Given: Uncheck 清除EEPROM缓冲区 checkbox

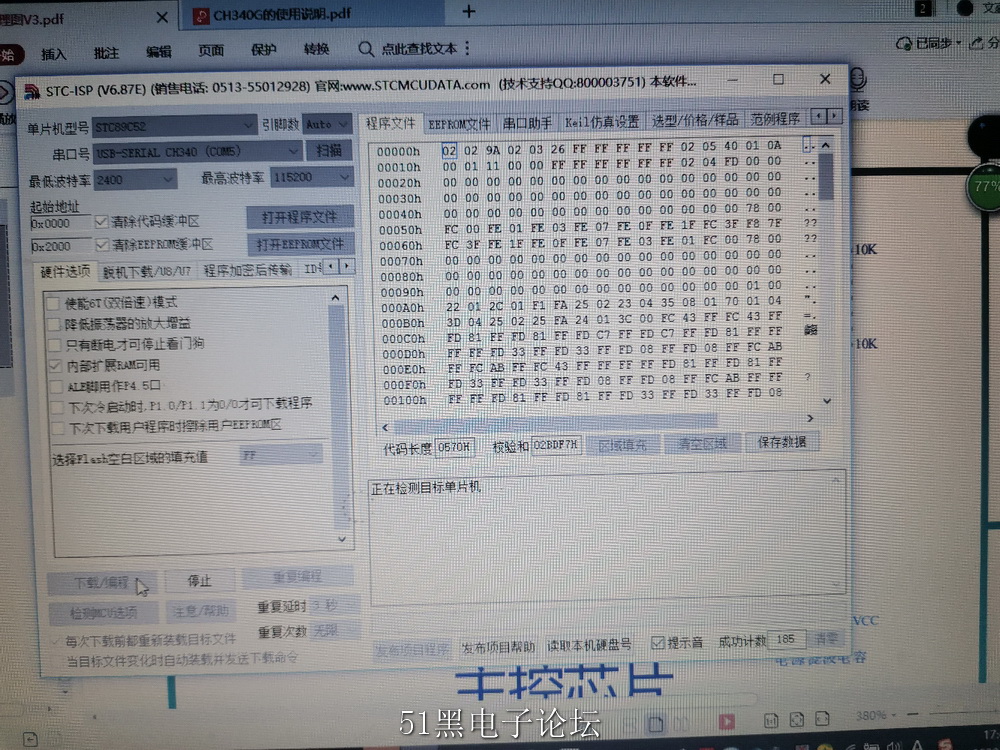Looking at the screenshot, I should [x=101, y=245].
